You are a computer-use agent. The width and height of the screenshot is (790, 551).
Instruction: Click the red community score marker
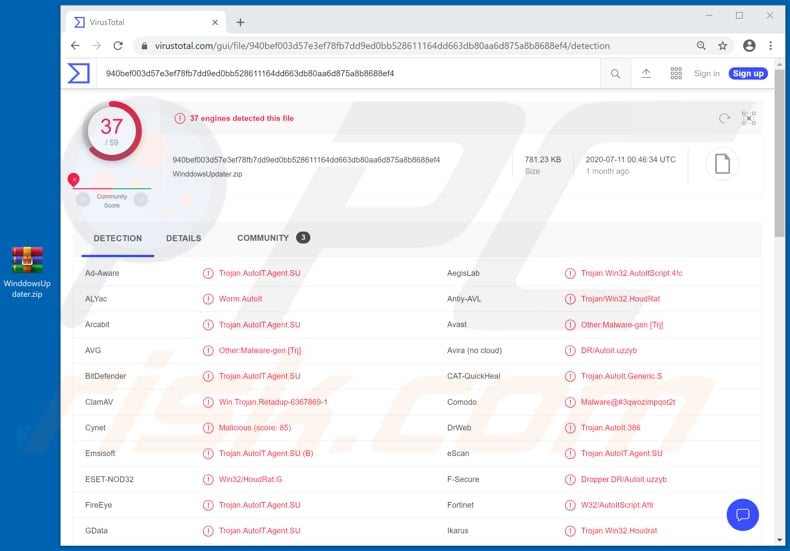(74, 179)
